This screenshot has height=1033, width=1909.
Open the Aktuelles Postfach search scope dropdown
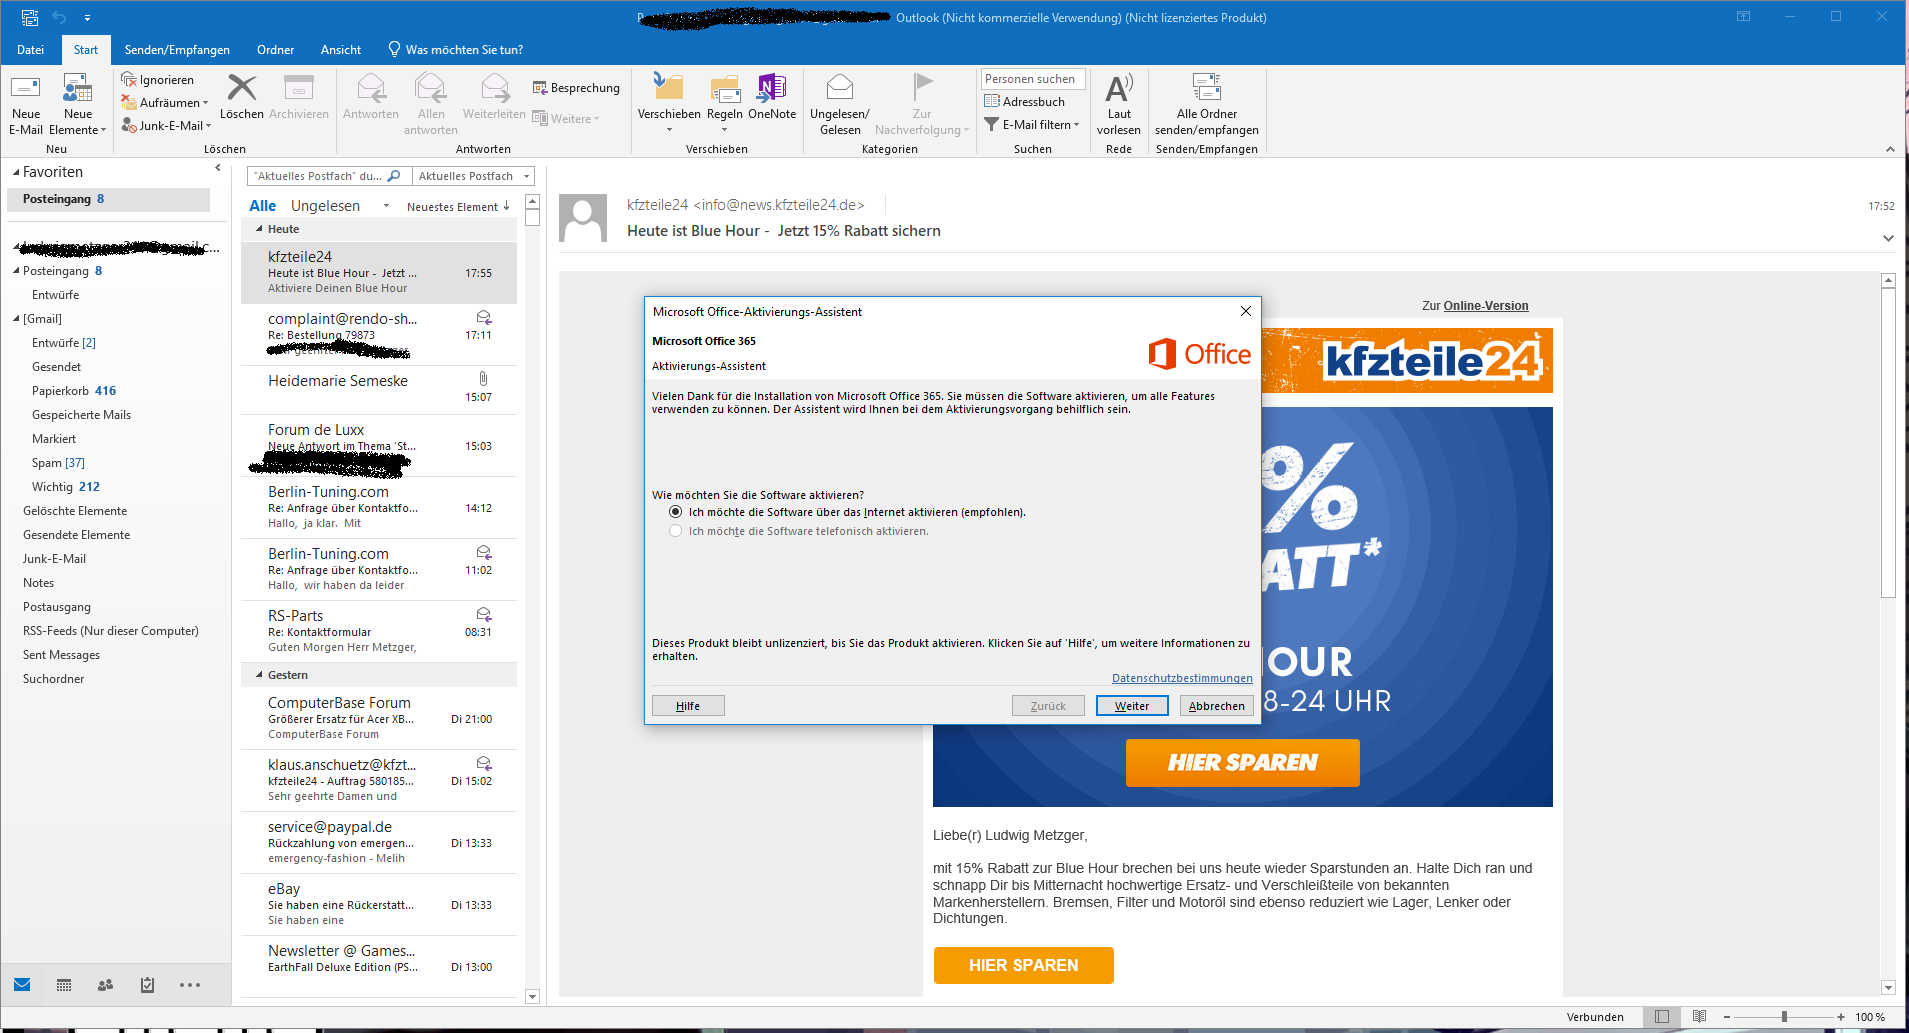pyautogui.click(x=473, y=176)
